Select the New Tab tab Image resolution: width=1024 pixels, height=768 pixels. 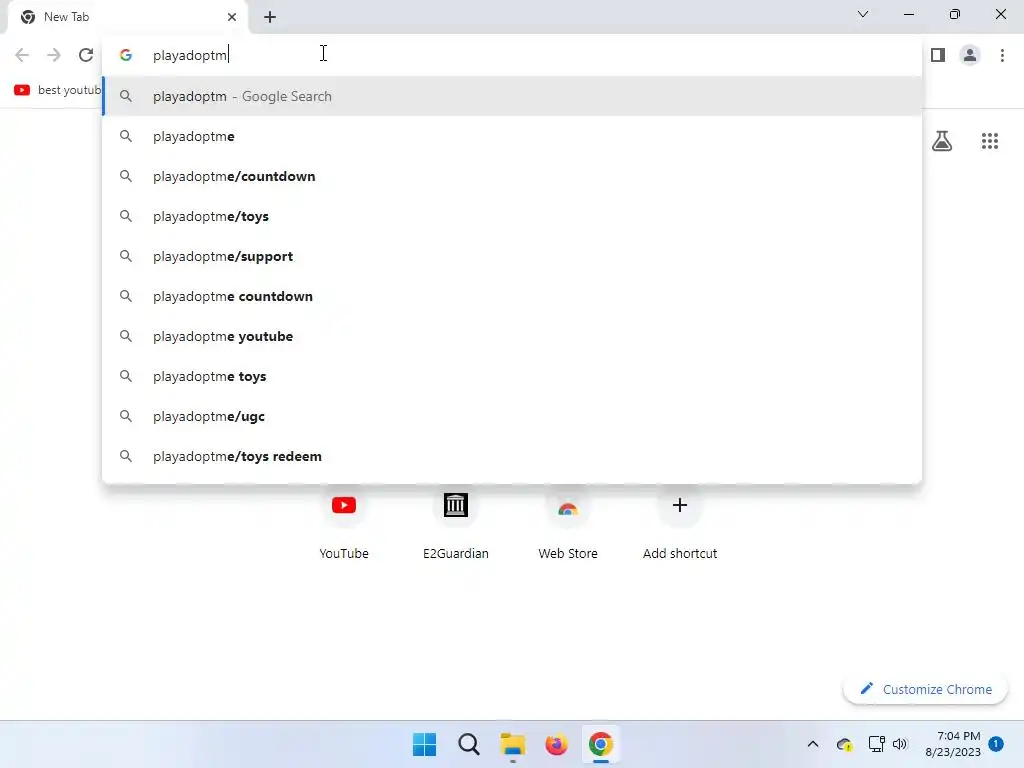(x=127, y=17)
